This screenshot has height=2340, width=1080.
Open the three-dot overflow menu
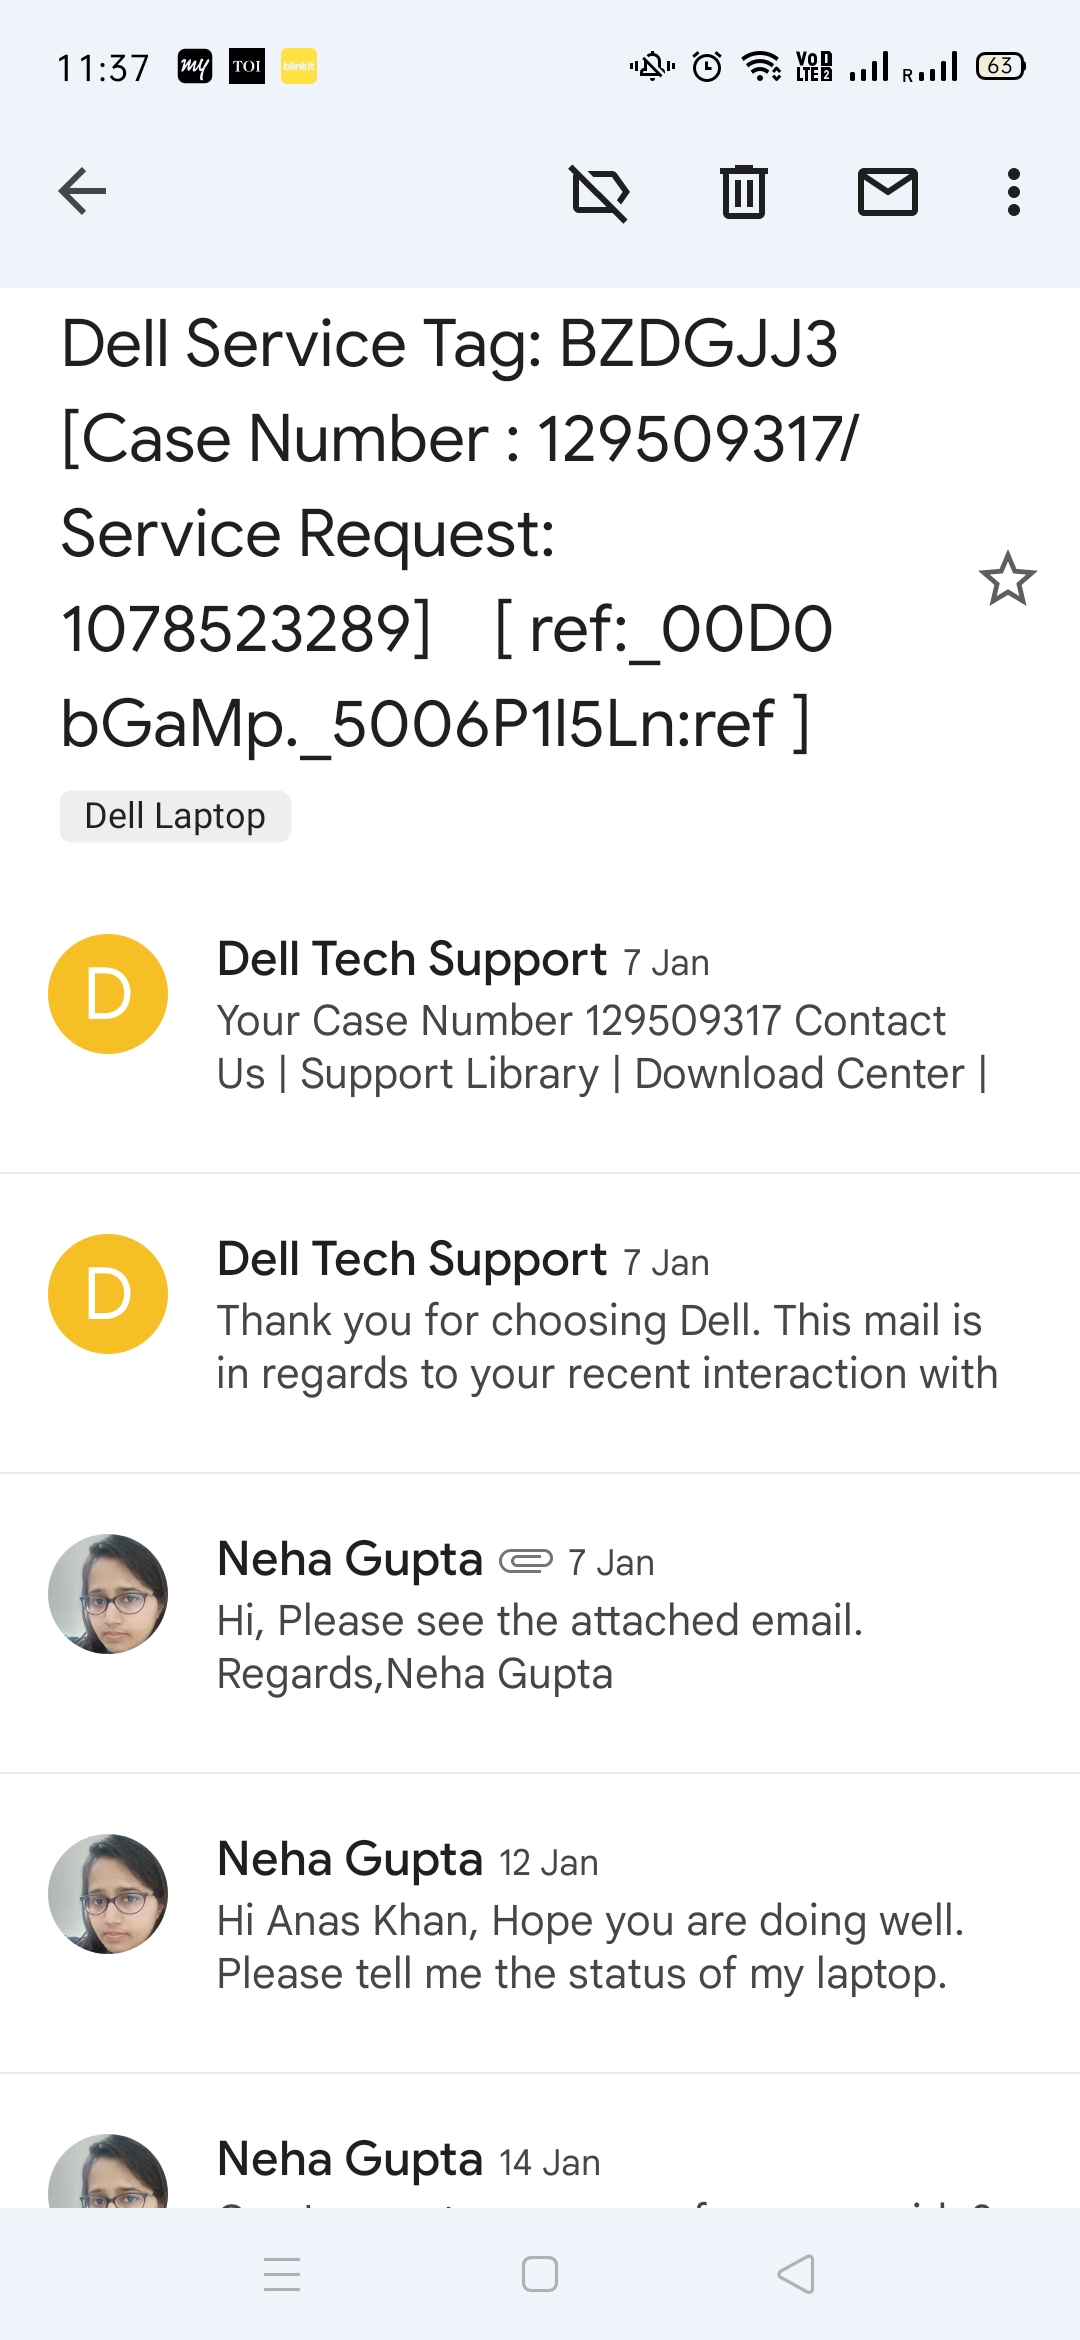1014,192
